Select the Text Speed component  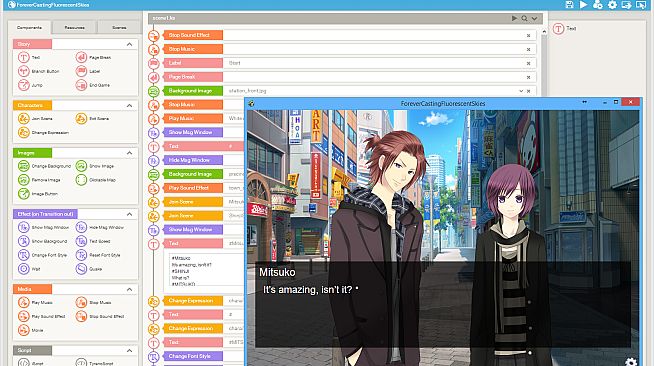pos(93,241)
